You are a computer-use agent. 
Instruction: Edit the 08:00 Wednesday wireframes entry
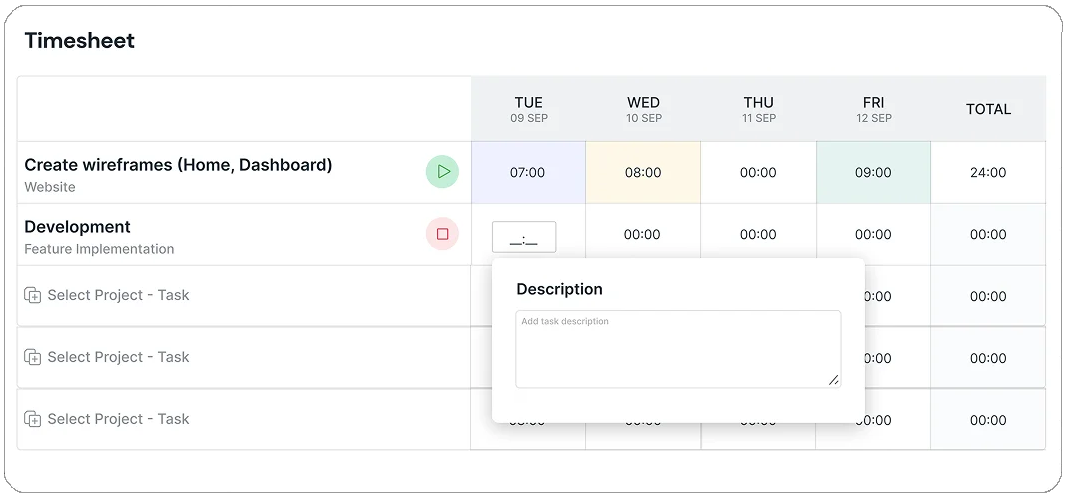point(643,173)
